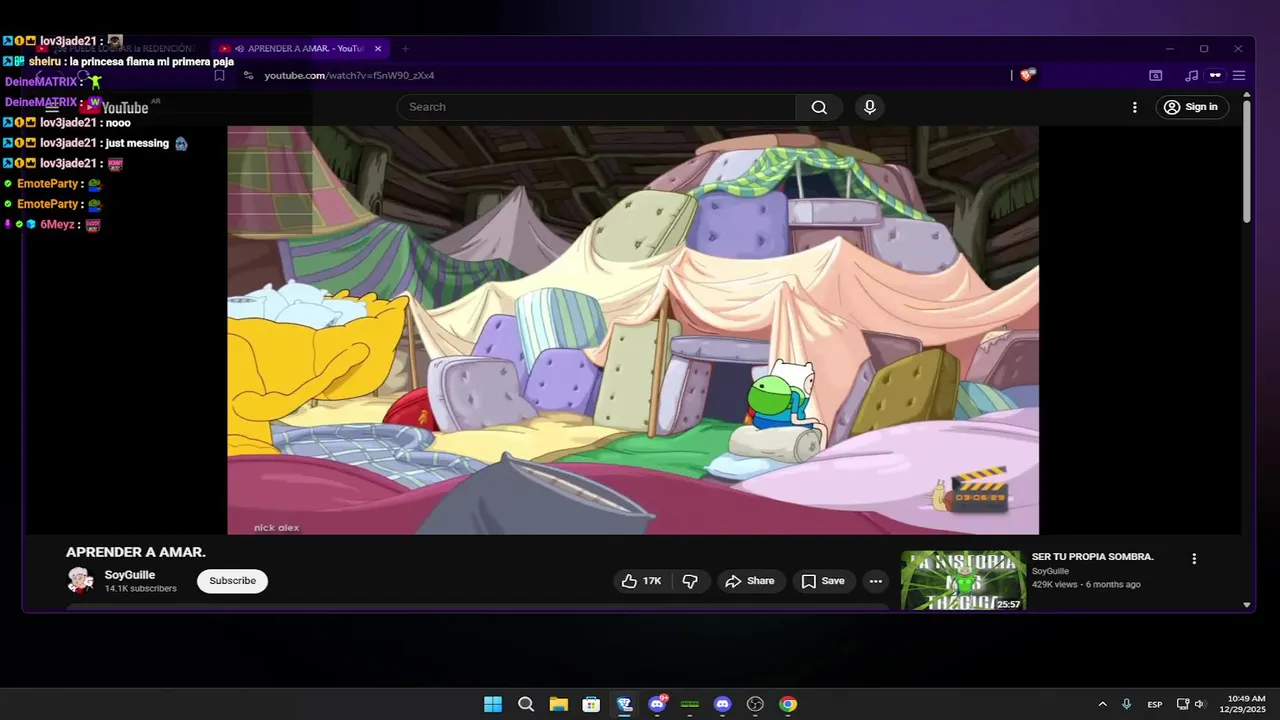Show hidden system tray icons

coord(1102,704)
